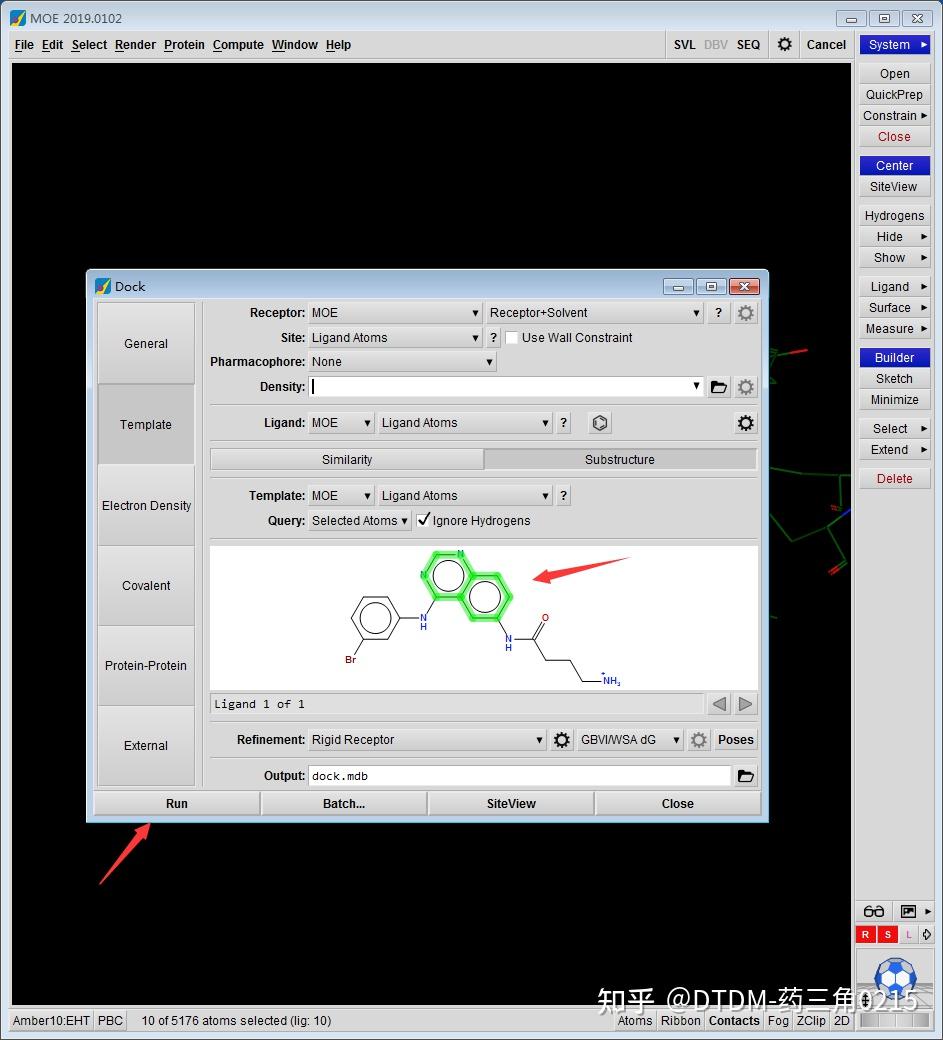
Task: Show next ligand with right arrow
Action: point(745,704)
